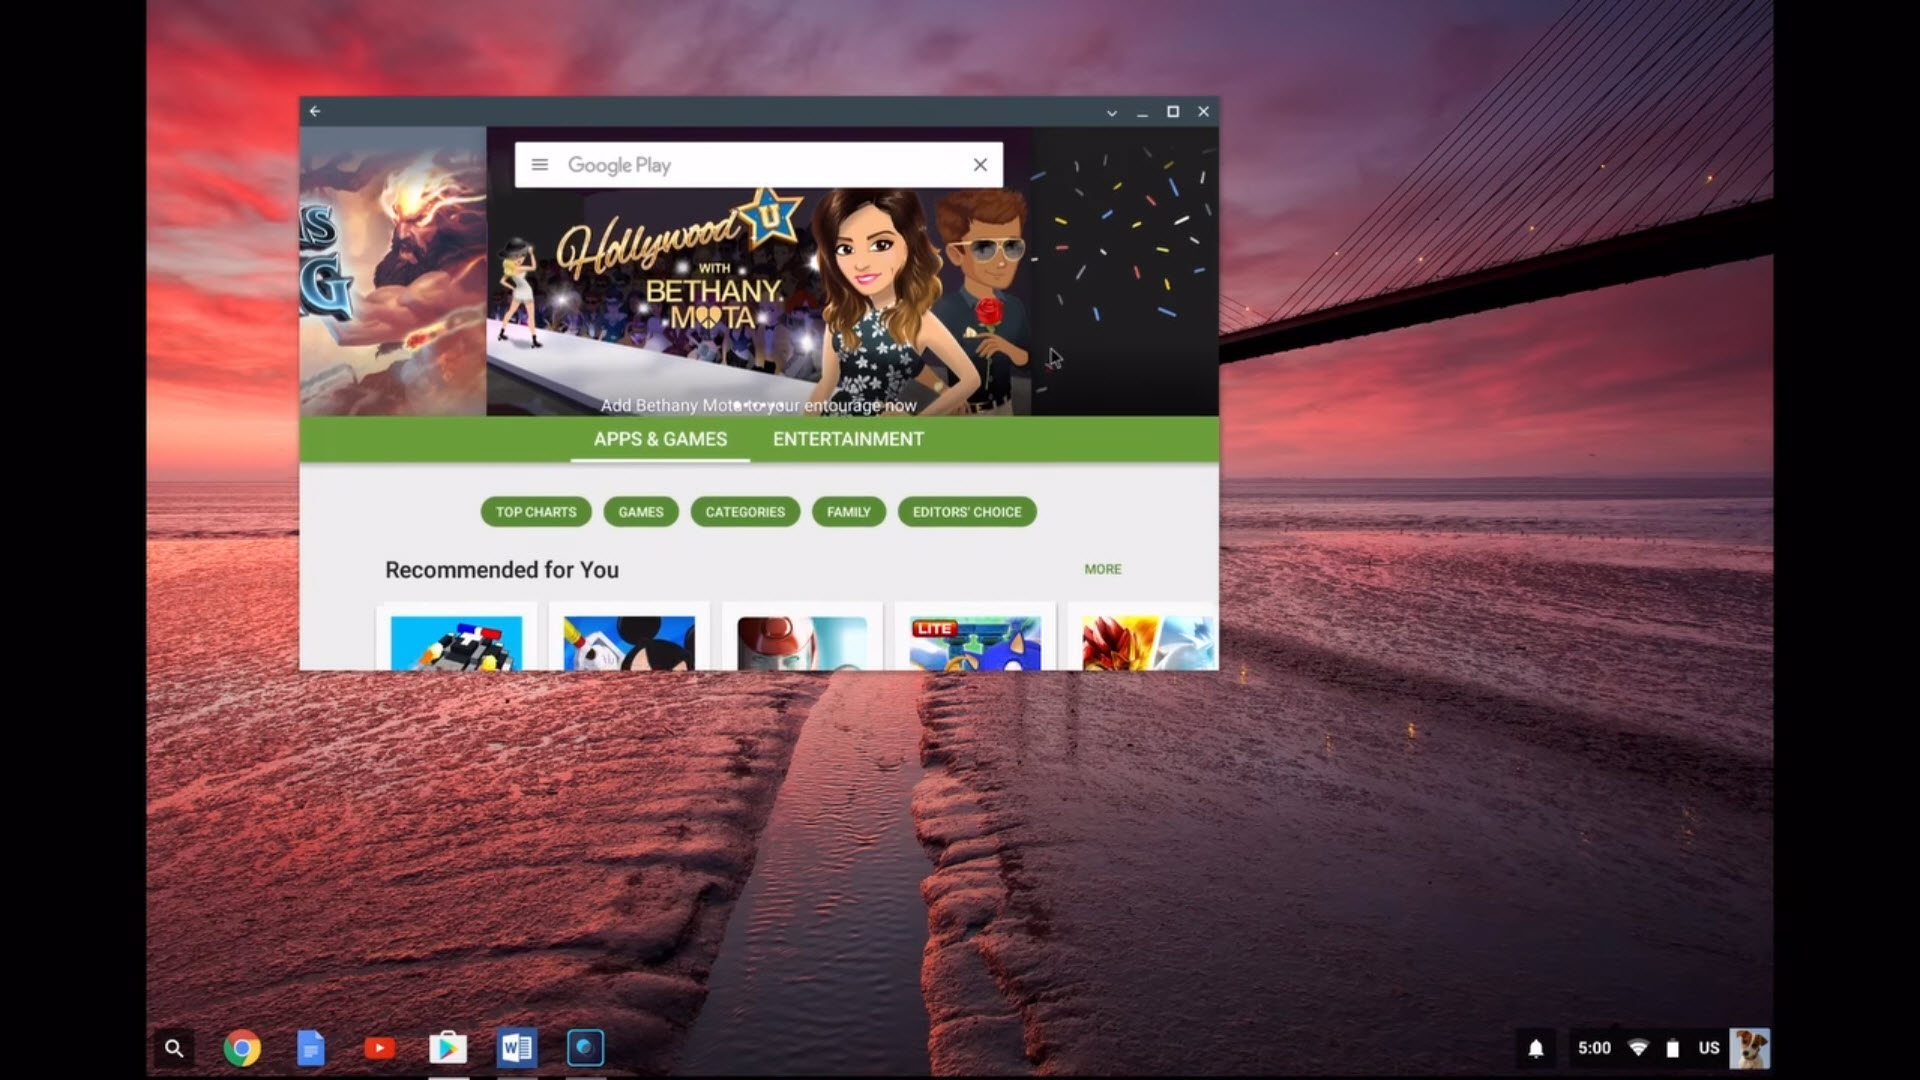
Task: Open Top Charts
Action: point(536,511)
